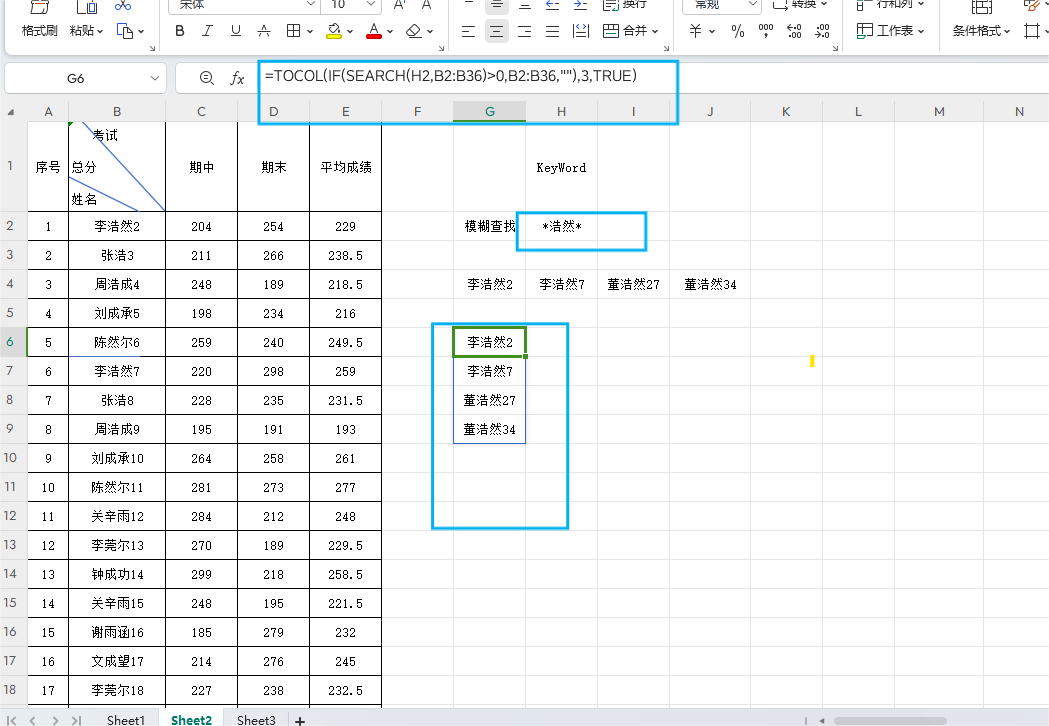This screenshot has height=726, width=1049.
Task: Expand the fill color arrow
Action: click(350, 31)
